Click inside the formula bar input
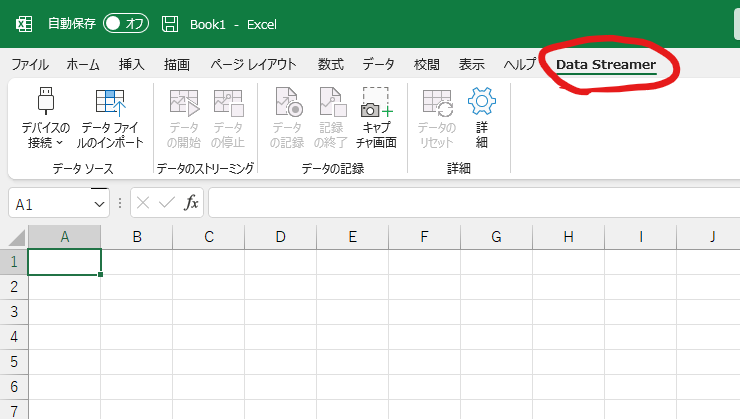This screenshot has width=740, height=419. click(x=470, y=203)
